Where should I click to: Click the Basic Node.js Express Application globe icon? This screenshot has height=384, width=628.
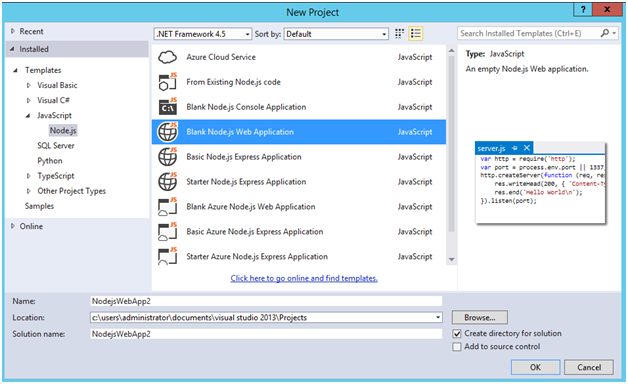pyautogui.click(x=167, y=157)
